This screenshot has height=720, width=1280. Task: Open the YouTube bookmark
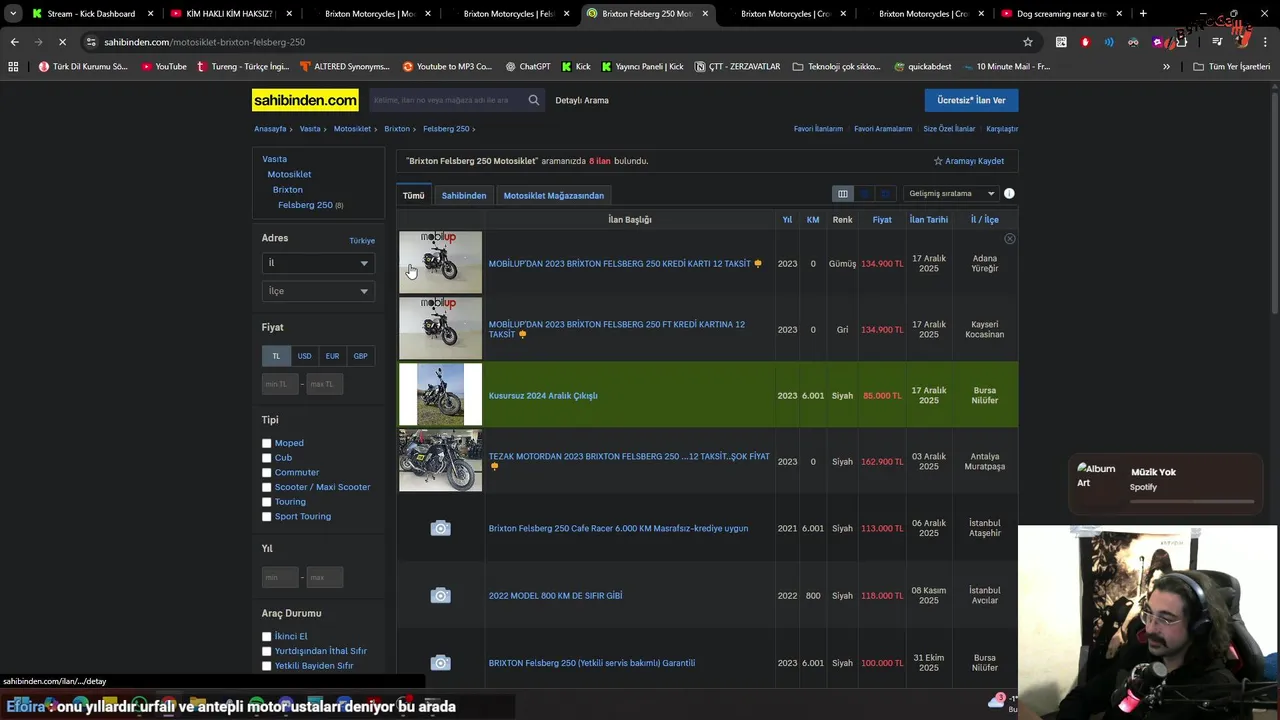click(x=163, y=66)
